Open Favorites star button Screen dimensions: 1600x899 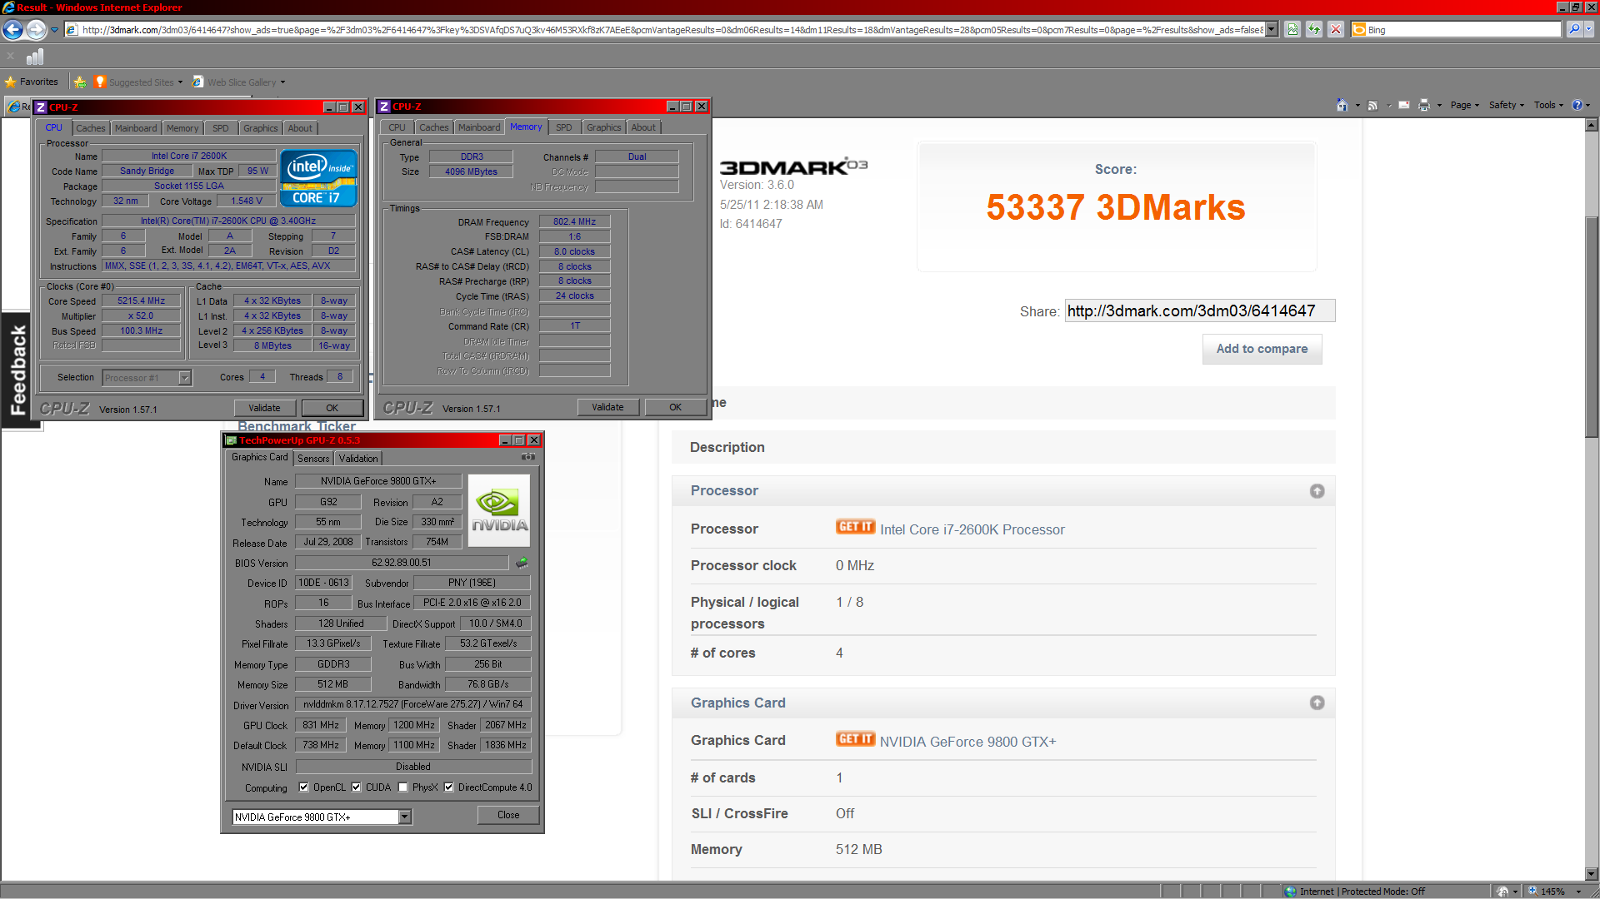click(32, 82)
